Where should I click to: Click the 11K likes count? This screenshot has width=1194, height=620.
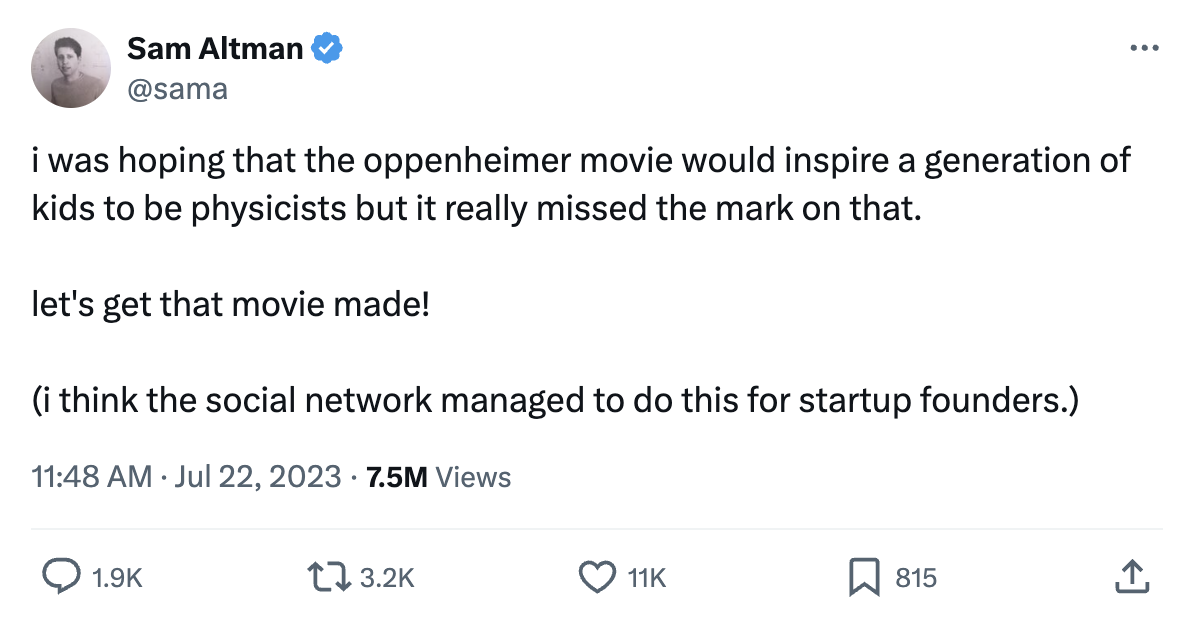click(646, 578)
